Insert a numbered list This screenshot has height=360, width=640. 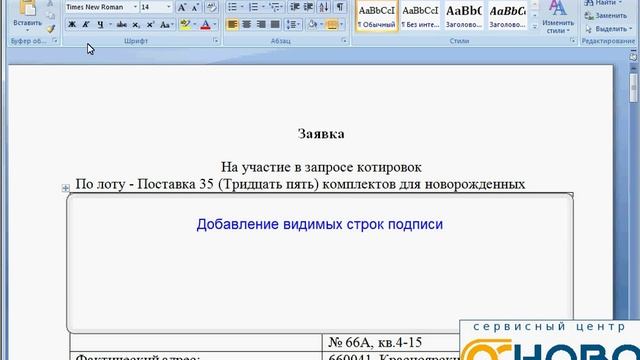[253, 7]
